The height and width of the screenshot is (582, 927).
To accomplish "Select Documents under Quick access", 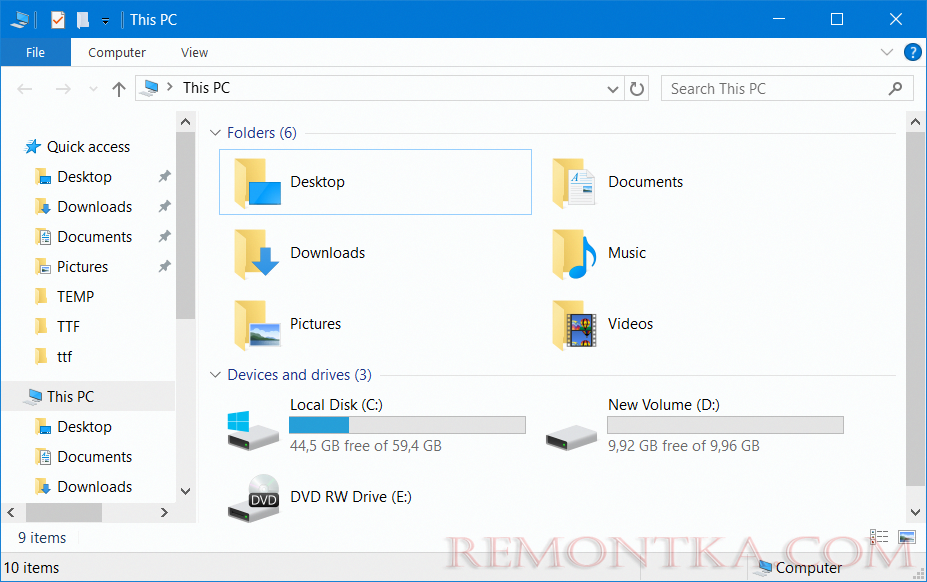I will 95,237.
